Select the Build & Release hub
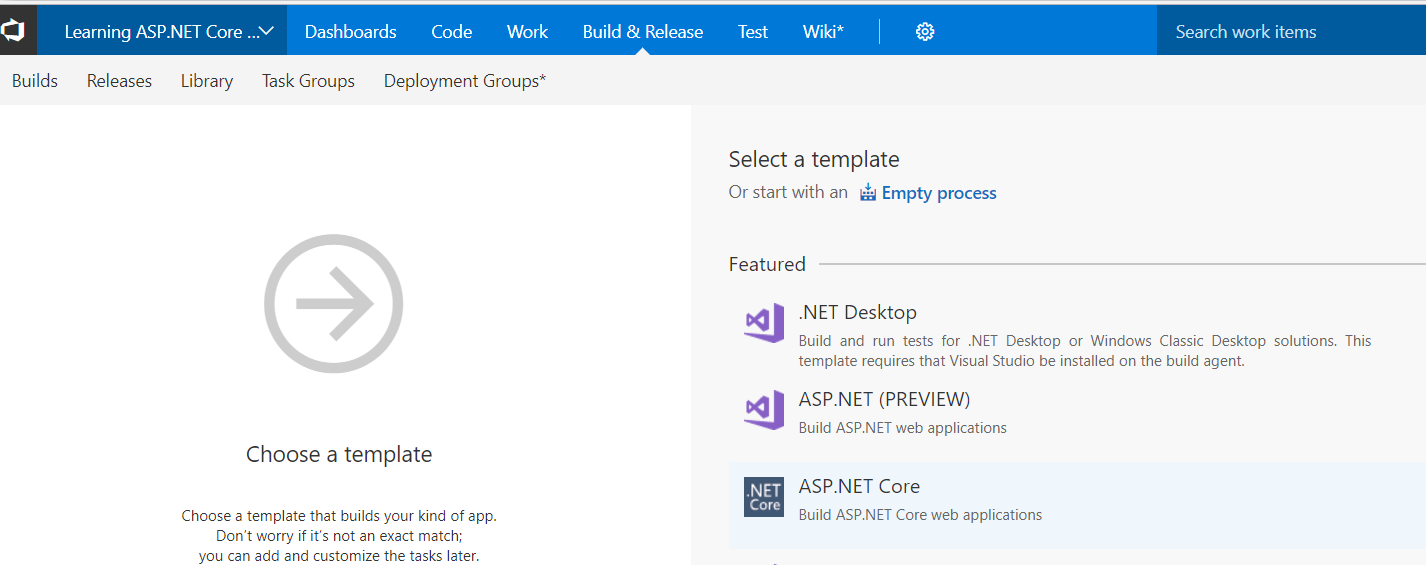Image resolution: width=1426 pixels, height=565 pixels. pos(643,32)
